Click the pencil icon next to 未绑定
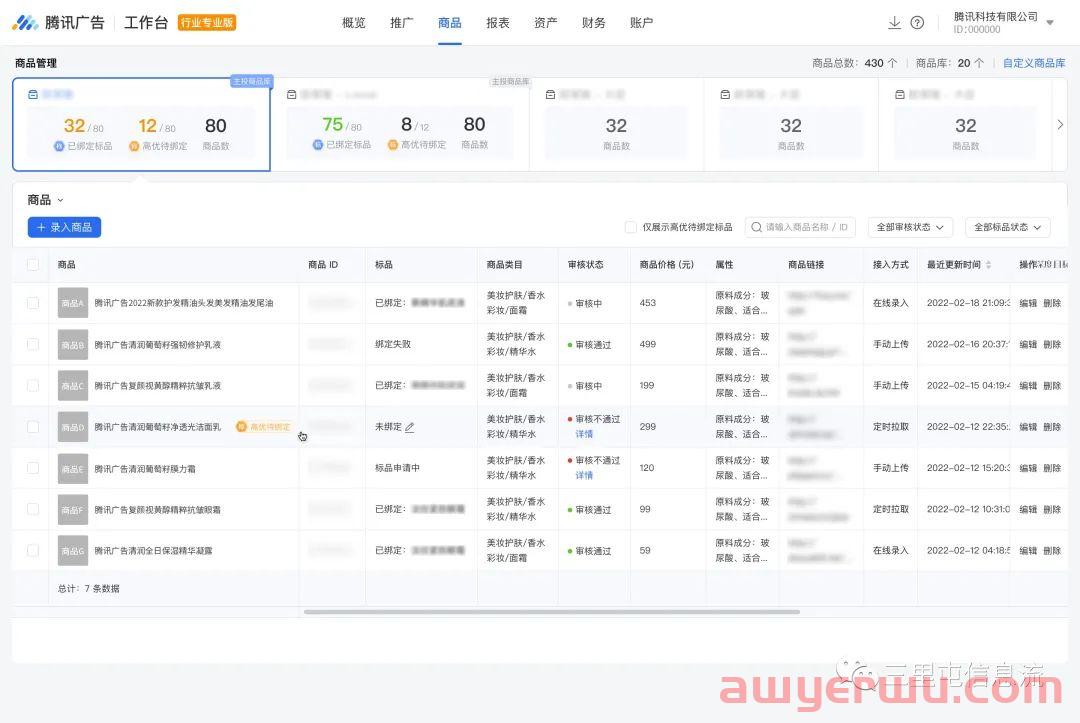The height and width of the screenshot is (723, 1080). click(x=410, y=427)
